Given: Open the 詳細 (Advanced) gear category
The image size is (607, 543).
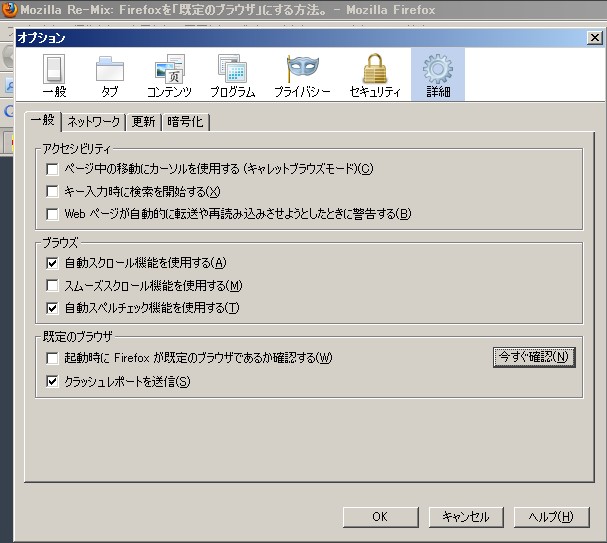Looking at the screenshot, I should click(438, 75).
